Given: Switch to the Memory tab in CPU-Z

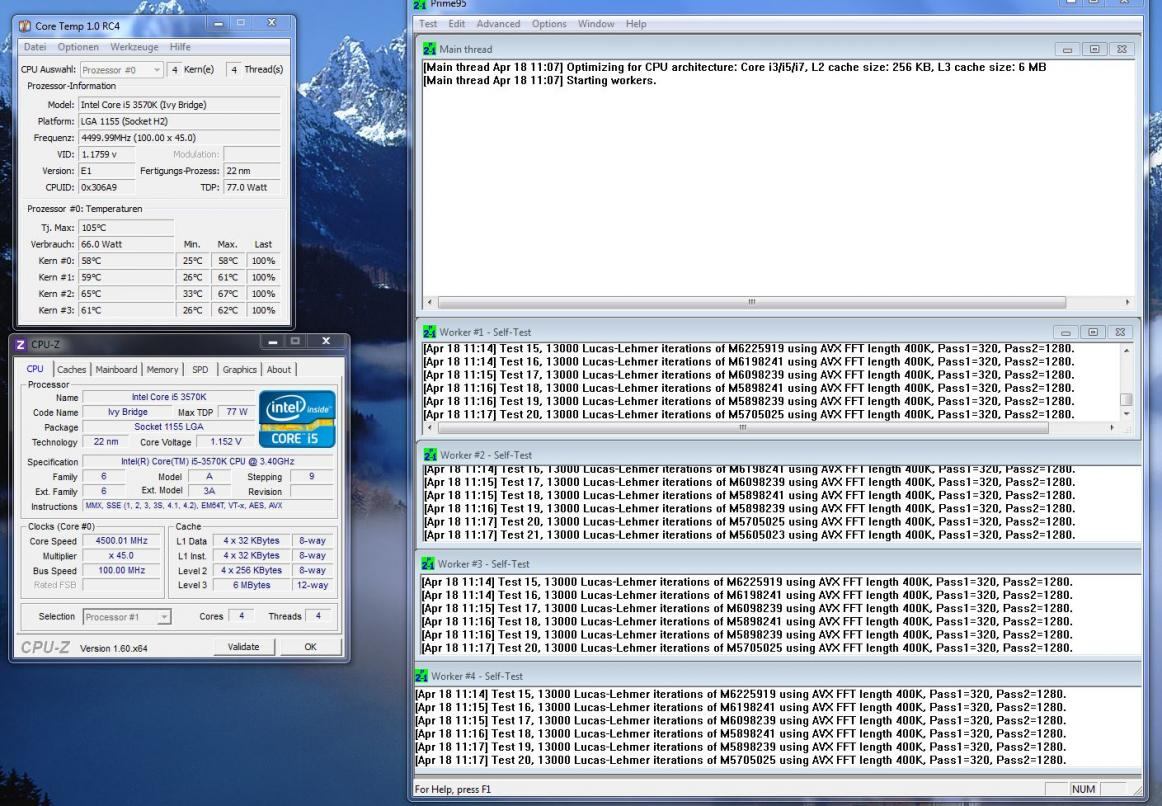Looking at the screenshot, I should point(162,370).
